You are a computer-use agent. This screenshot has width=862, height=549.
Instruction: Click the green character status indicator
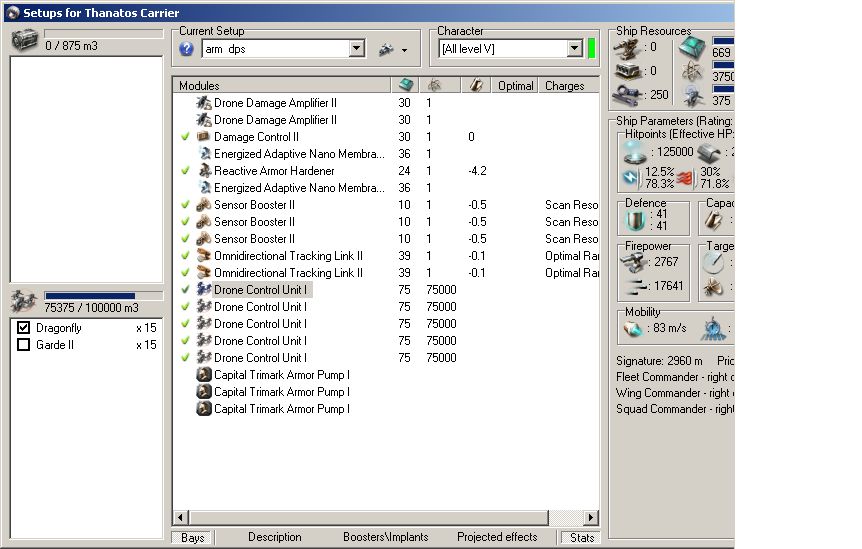point(592,48)
